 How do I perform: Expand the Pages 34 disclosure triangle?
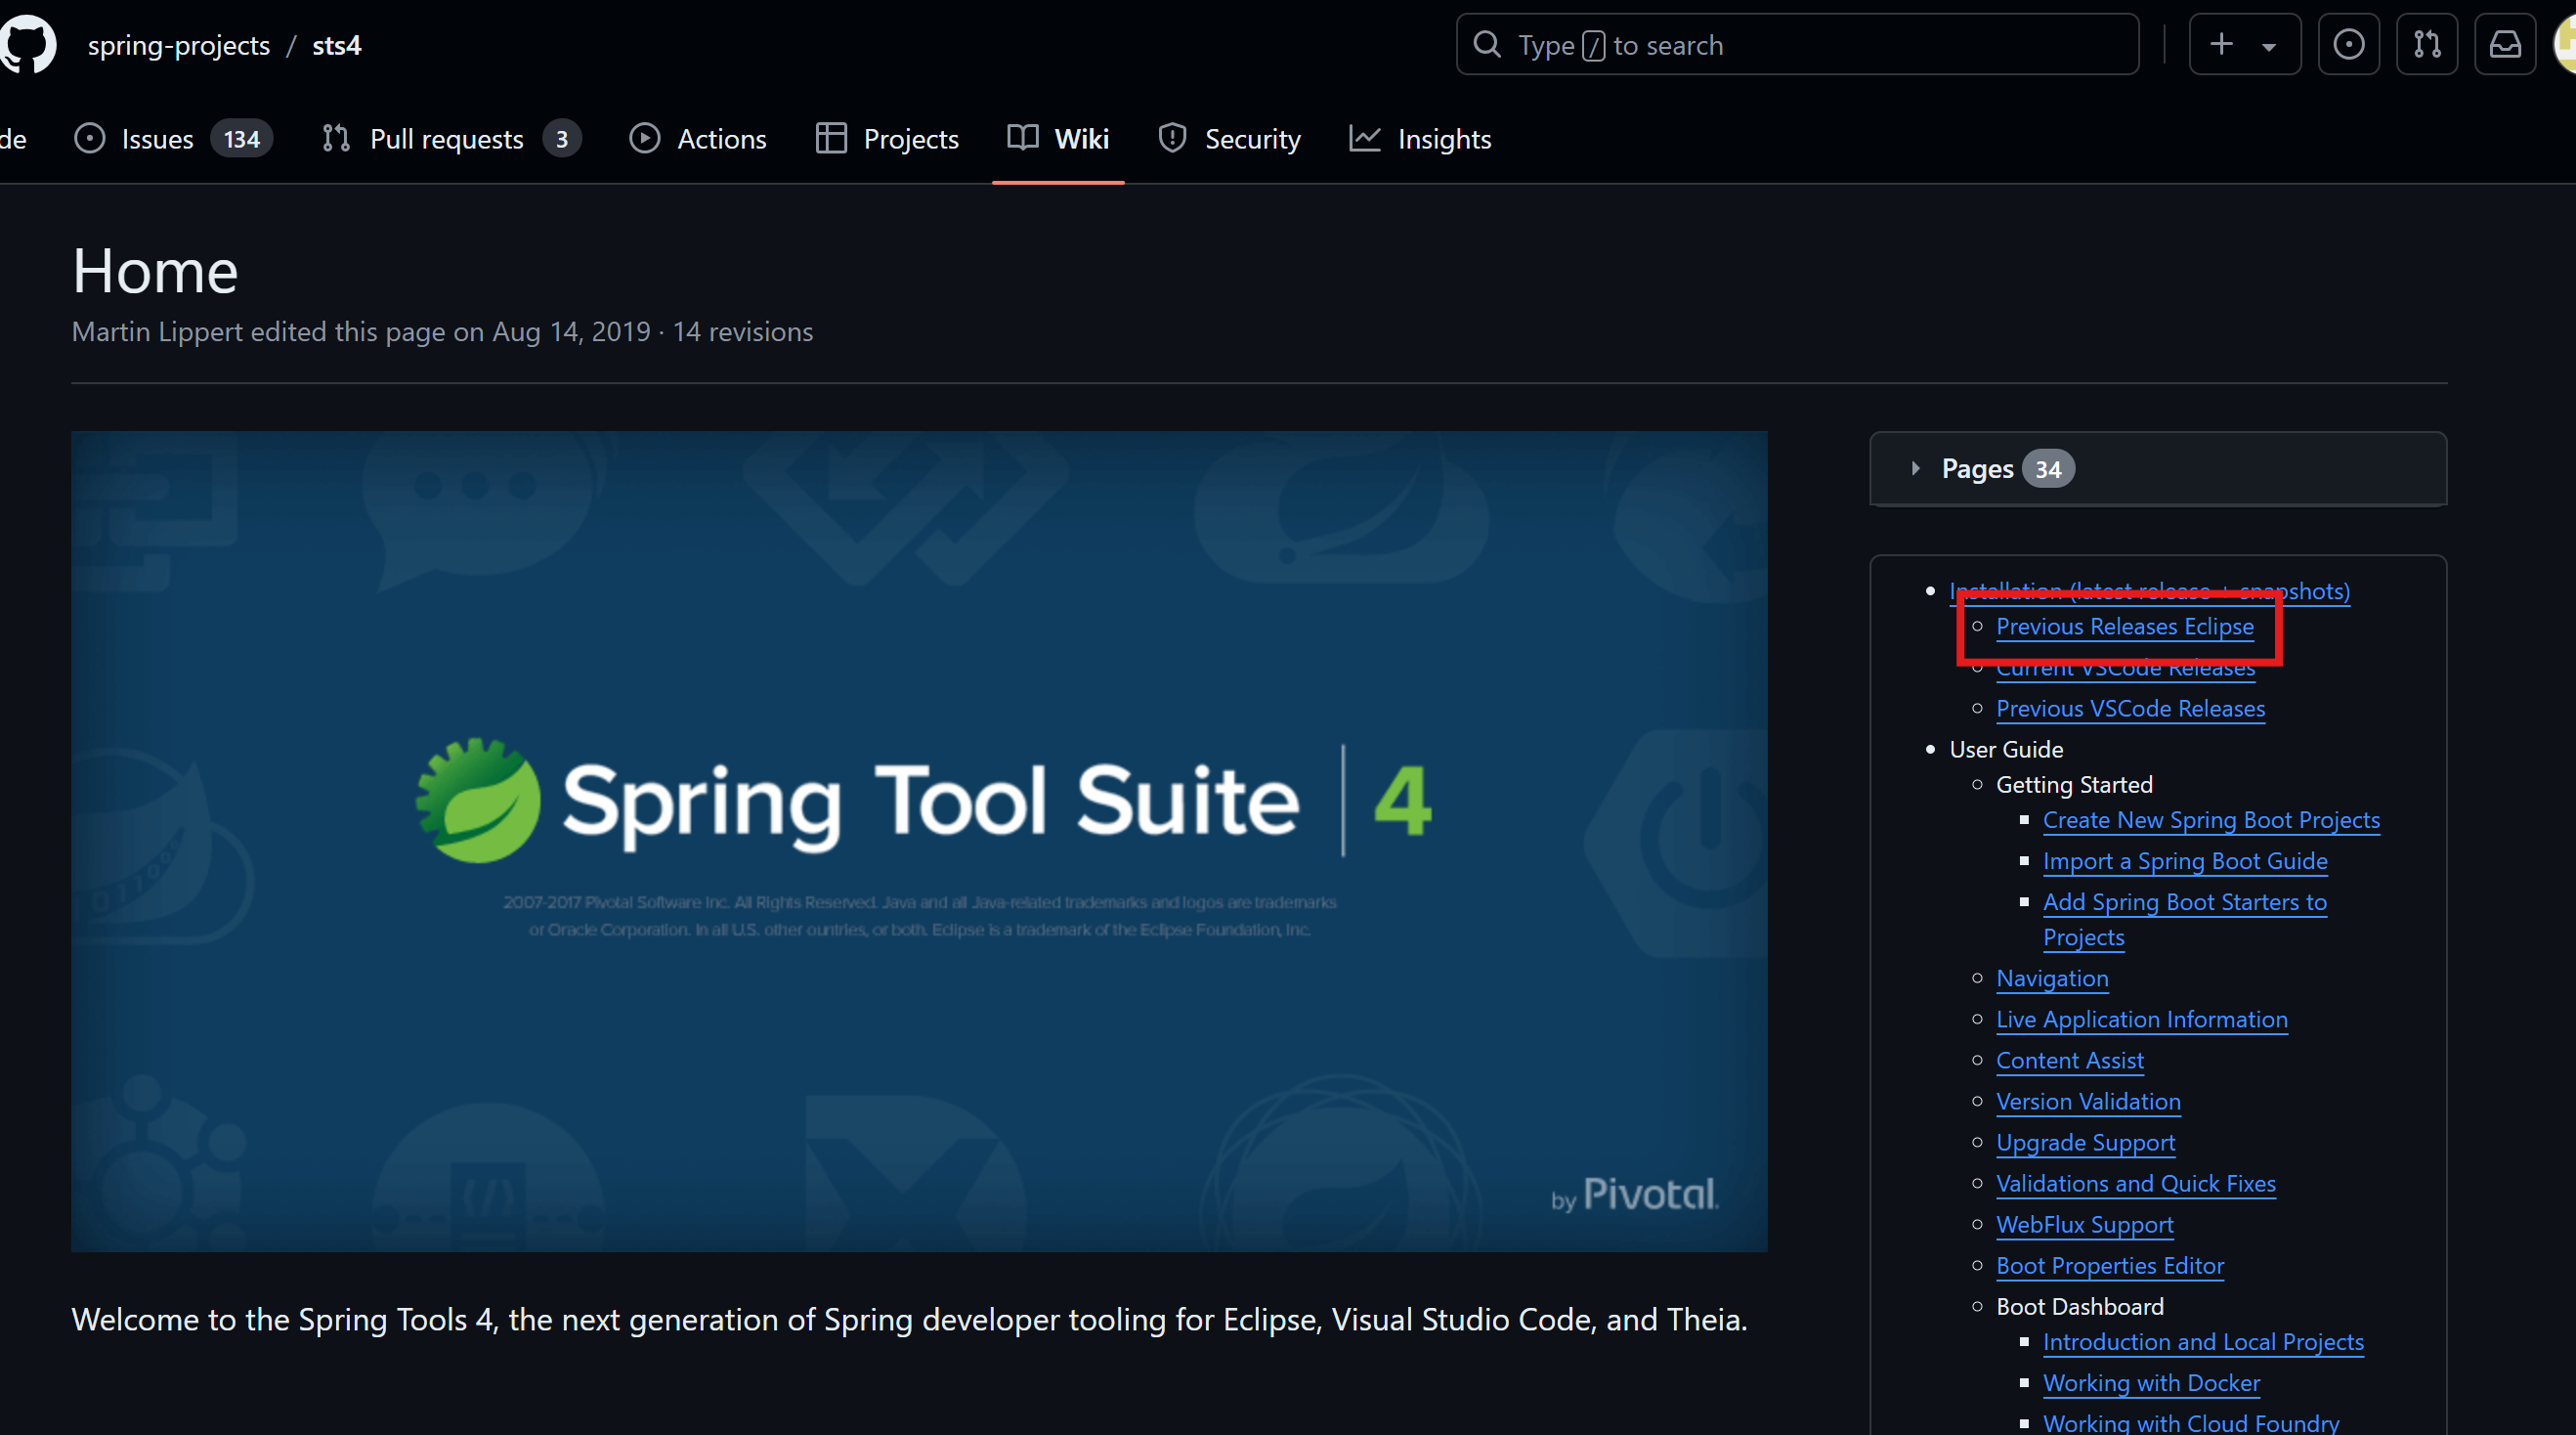point(1915,469)
